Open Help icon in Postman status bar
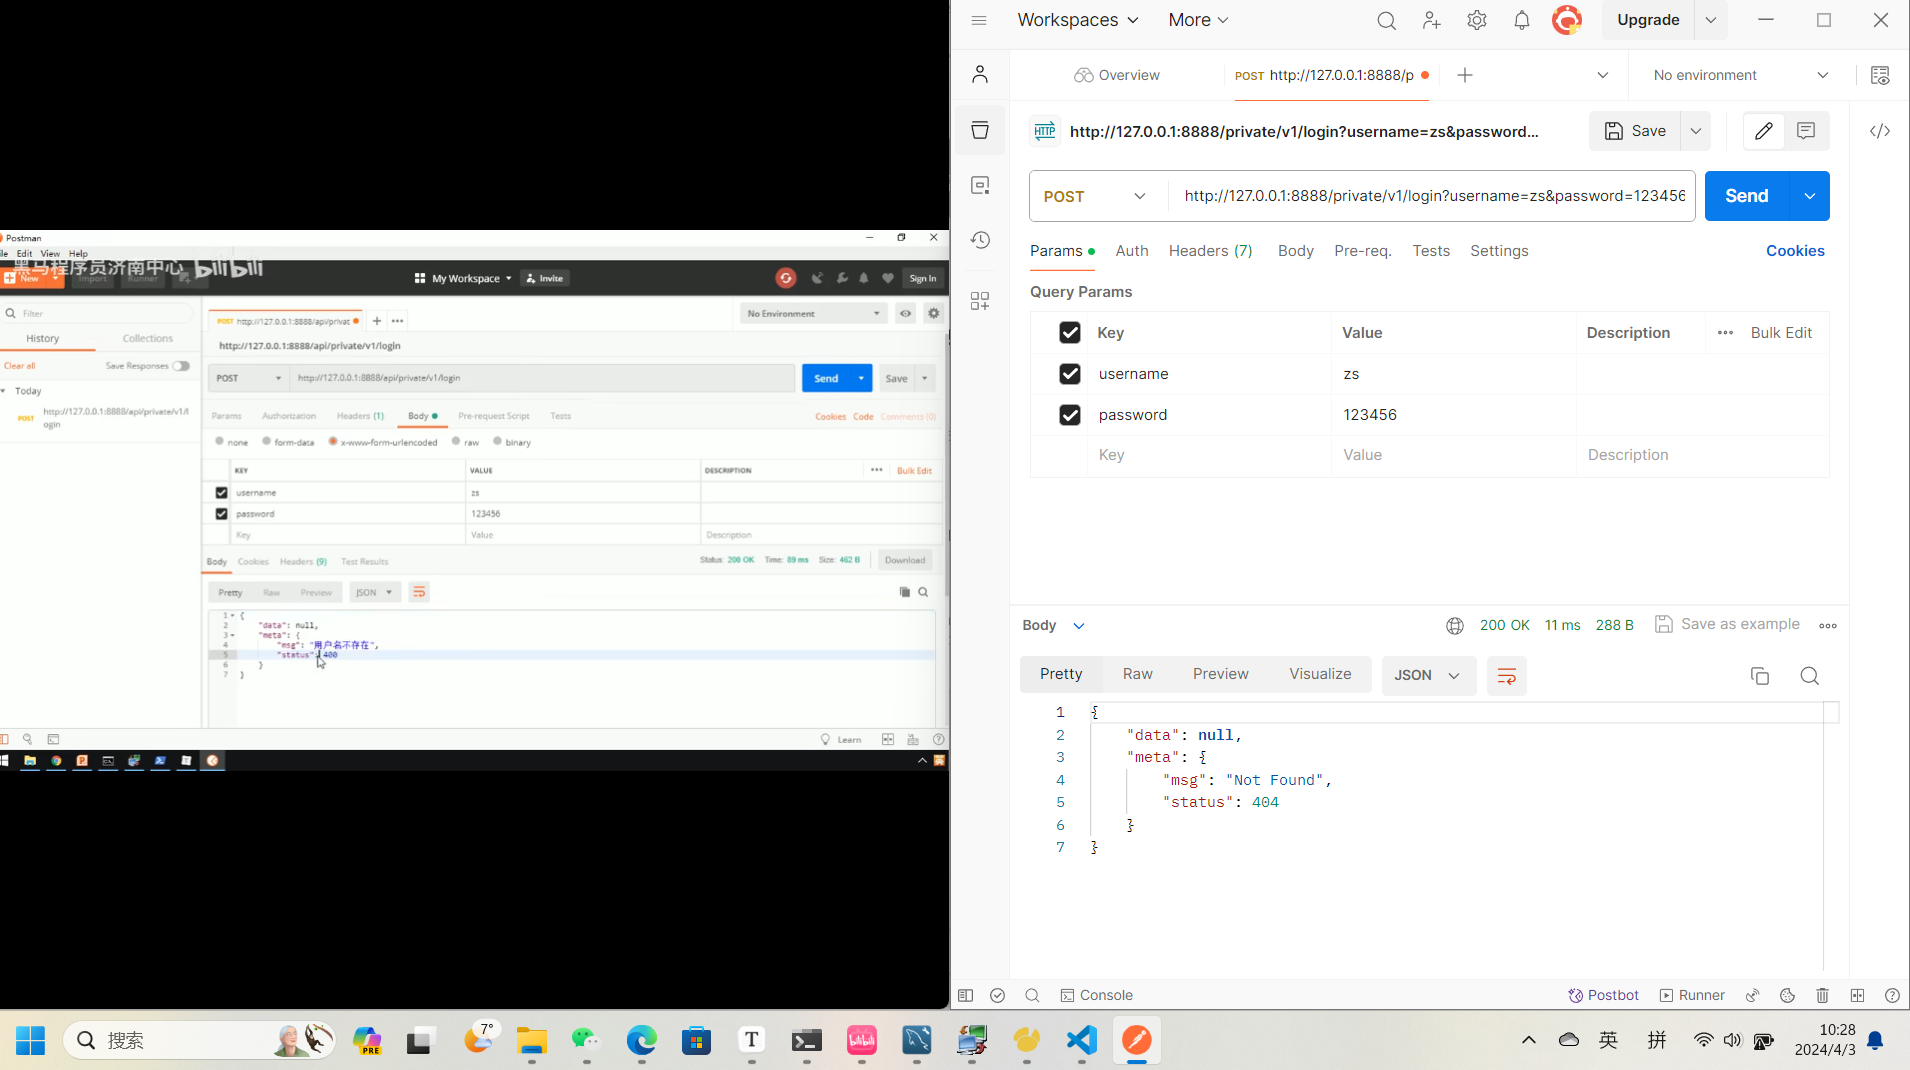The image size is (1910, 1070). (1892, 995)
